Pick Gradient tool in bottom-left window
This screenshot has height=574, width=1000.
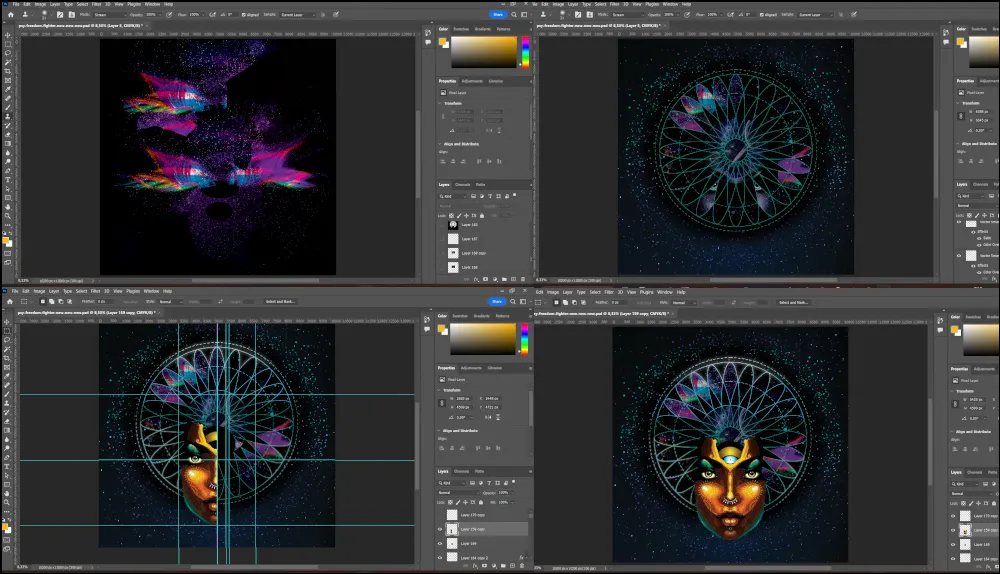tap(8, 430)
